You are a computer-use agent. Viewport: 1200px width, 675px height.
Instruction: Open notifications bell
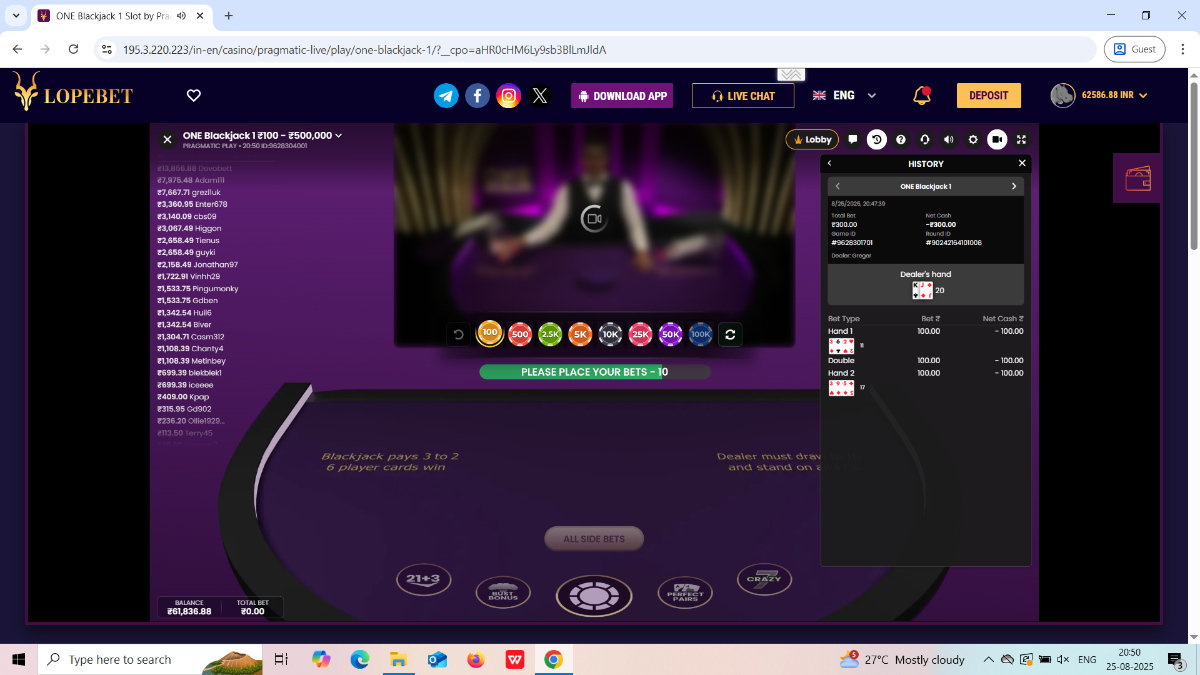click(922, 96)
